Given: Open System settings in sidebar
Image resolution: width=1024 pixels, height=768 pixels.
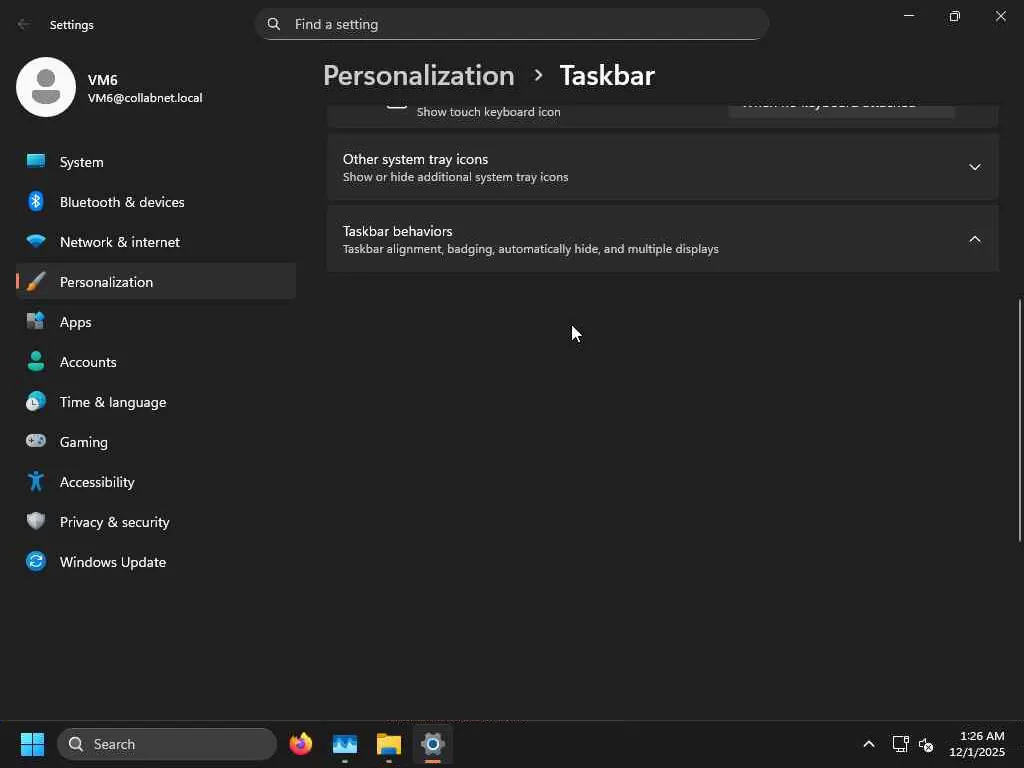Looking at the screenshot, I should click(x=155, y=162).
